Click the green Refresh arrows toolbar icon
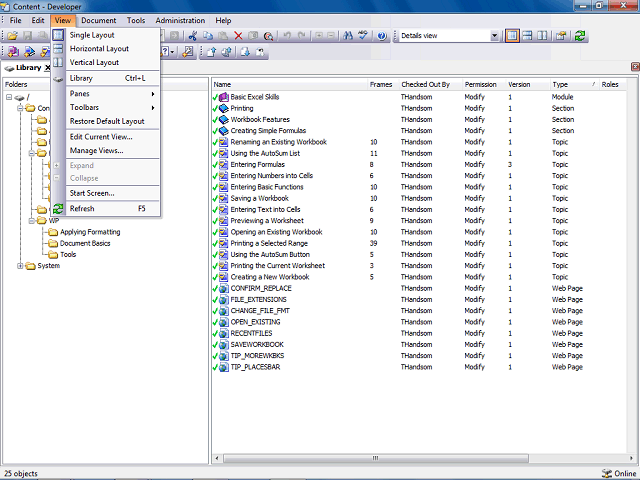This screenshot has height=480, width=640. pos(580,36)
